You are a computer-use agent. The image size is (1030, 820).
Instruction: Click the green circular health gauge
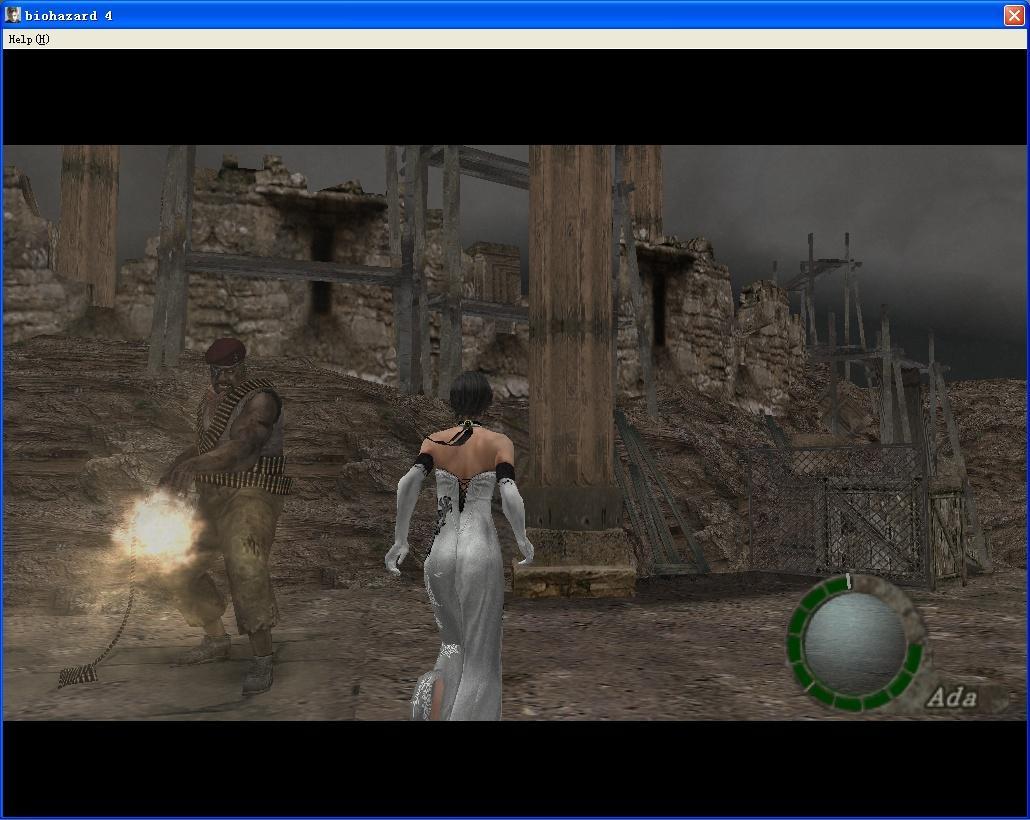point(854,642)
